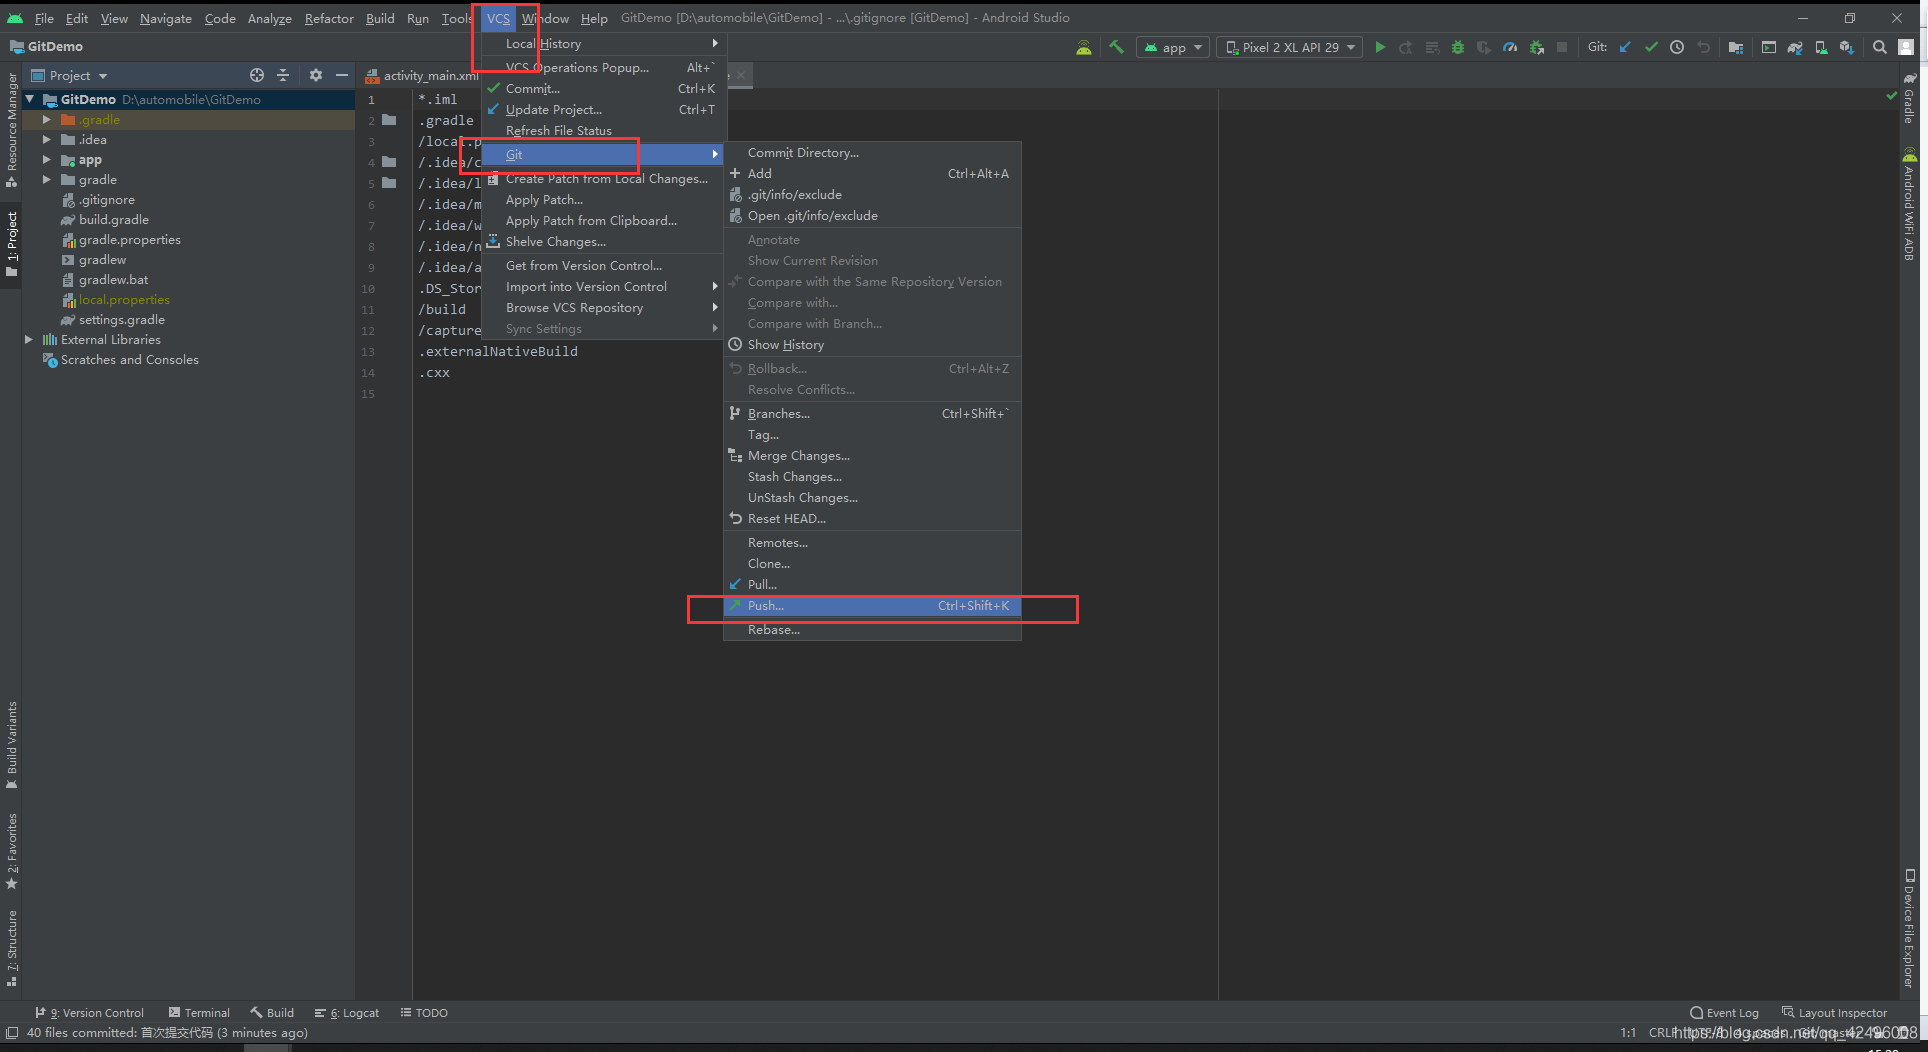Open the Local History submenu

(603, 44)
